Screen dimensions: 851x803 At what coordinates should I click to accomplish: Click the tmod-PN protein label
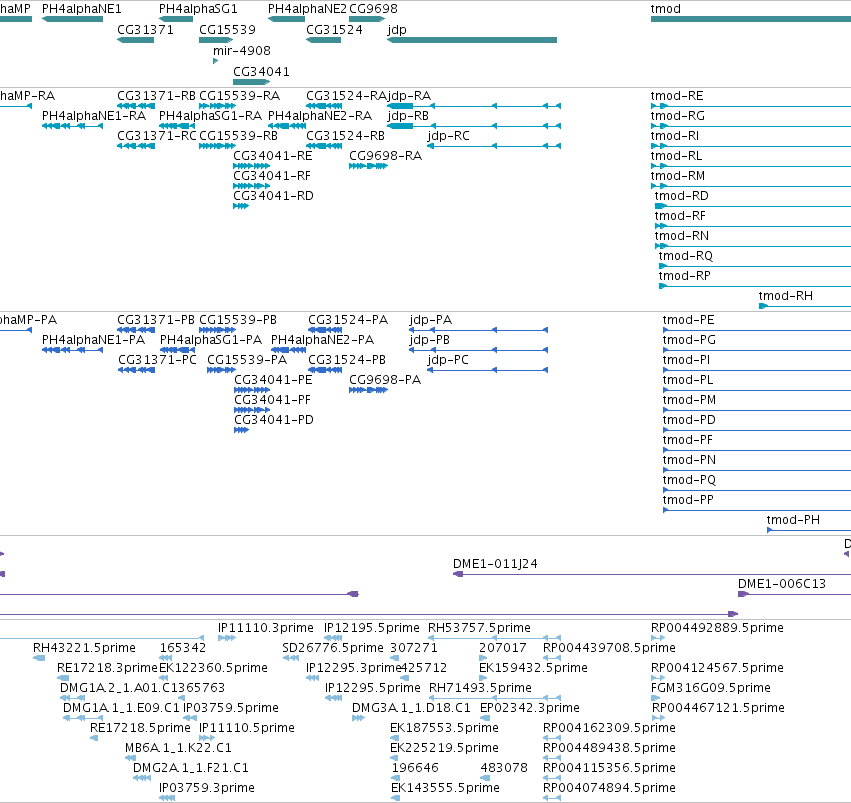[689, 460]
